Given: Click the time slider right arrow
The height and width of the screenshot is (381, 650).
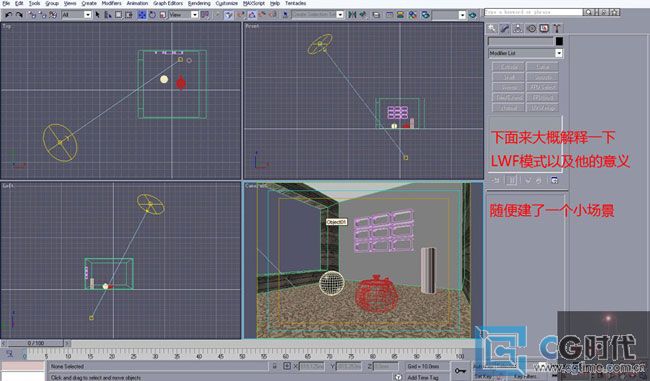Looking at the screenshot, I should click(67, 343).
